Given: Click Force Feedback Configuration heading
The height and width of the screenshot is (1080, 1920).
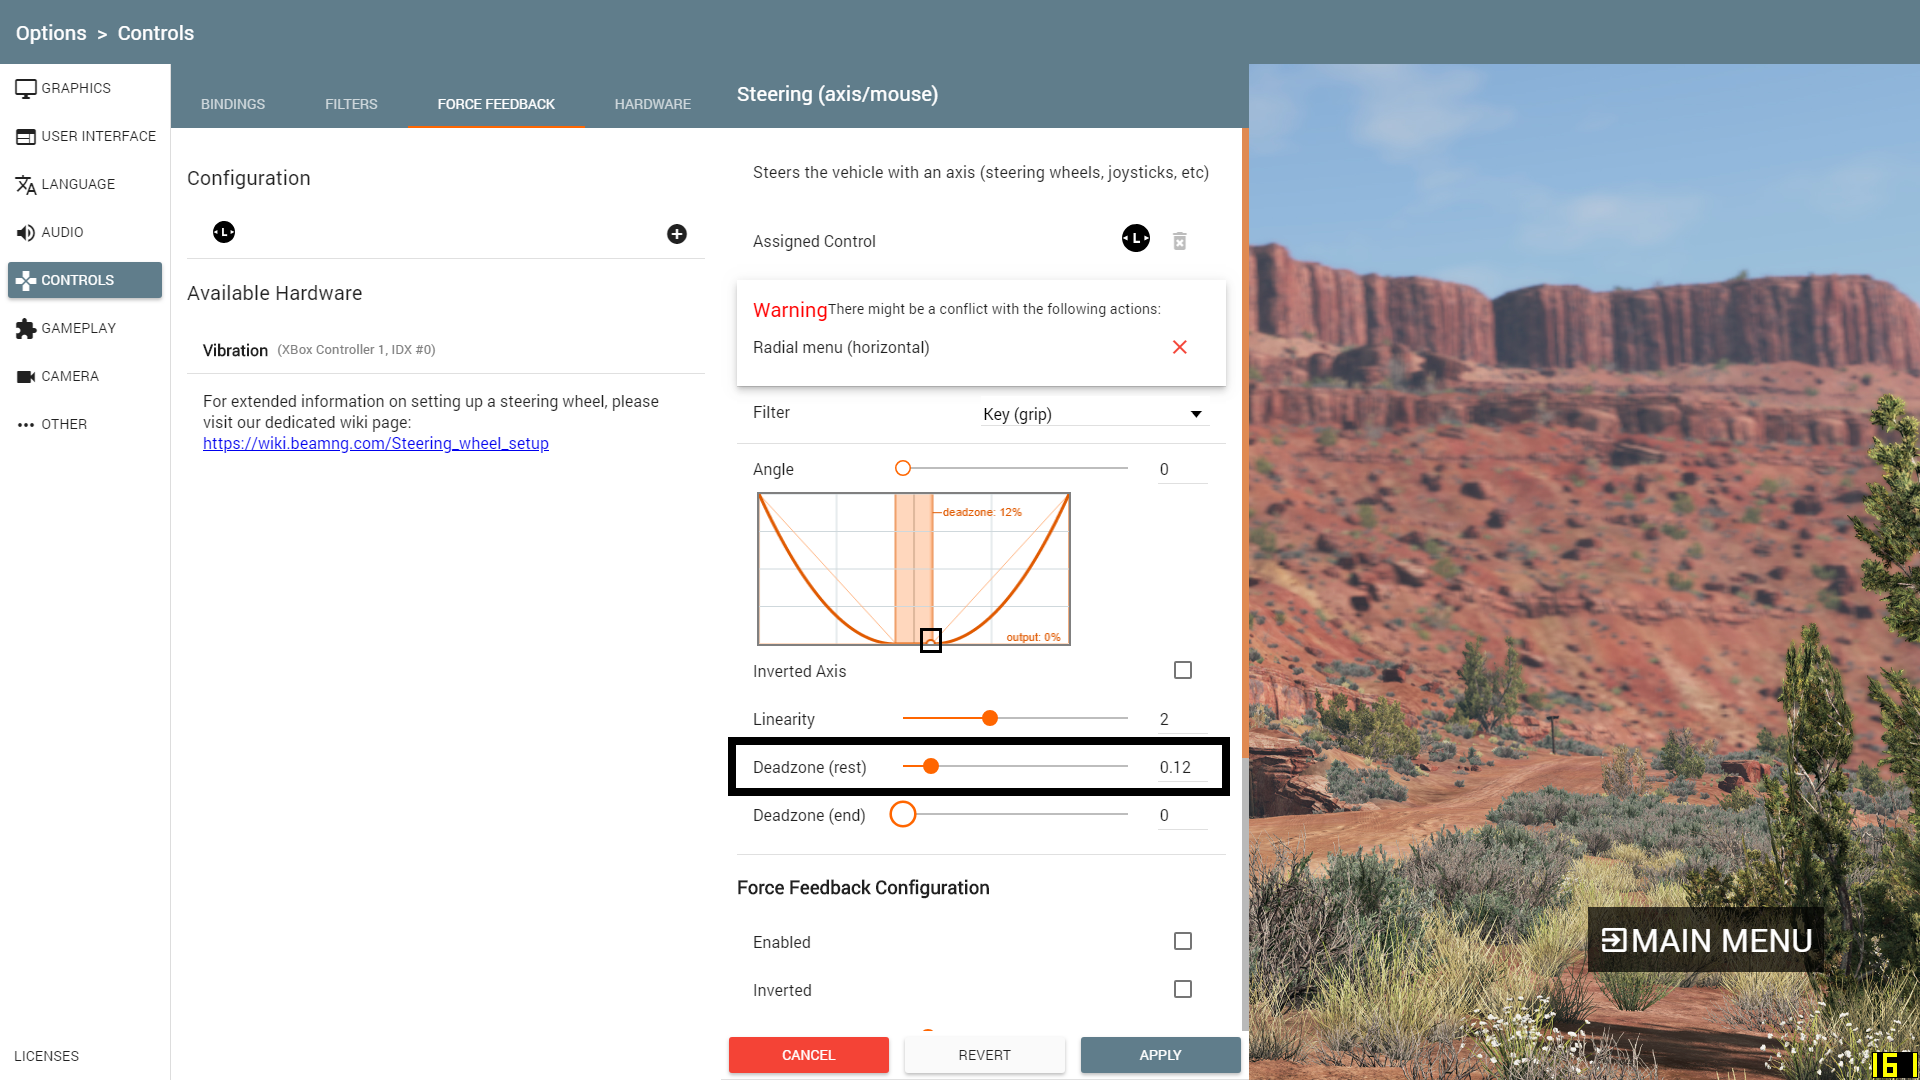Looking at the screenshot, I should tap(863, 888).
